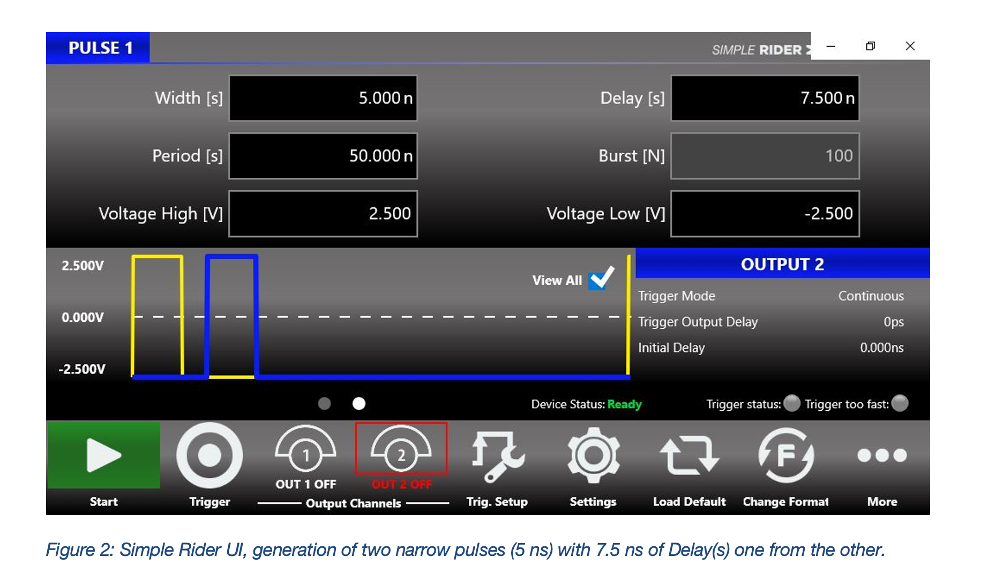Restore down the Simple Rider window
This screenshot has height=572, width=1004.
[x=870, y=46]
